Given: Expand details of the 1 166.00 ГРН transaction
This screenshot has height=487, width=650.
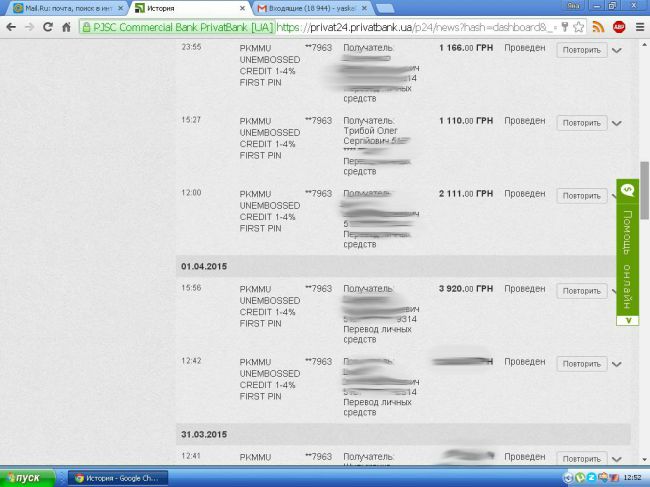Looking at the screenshot, I should (617, 50).
